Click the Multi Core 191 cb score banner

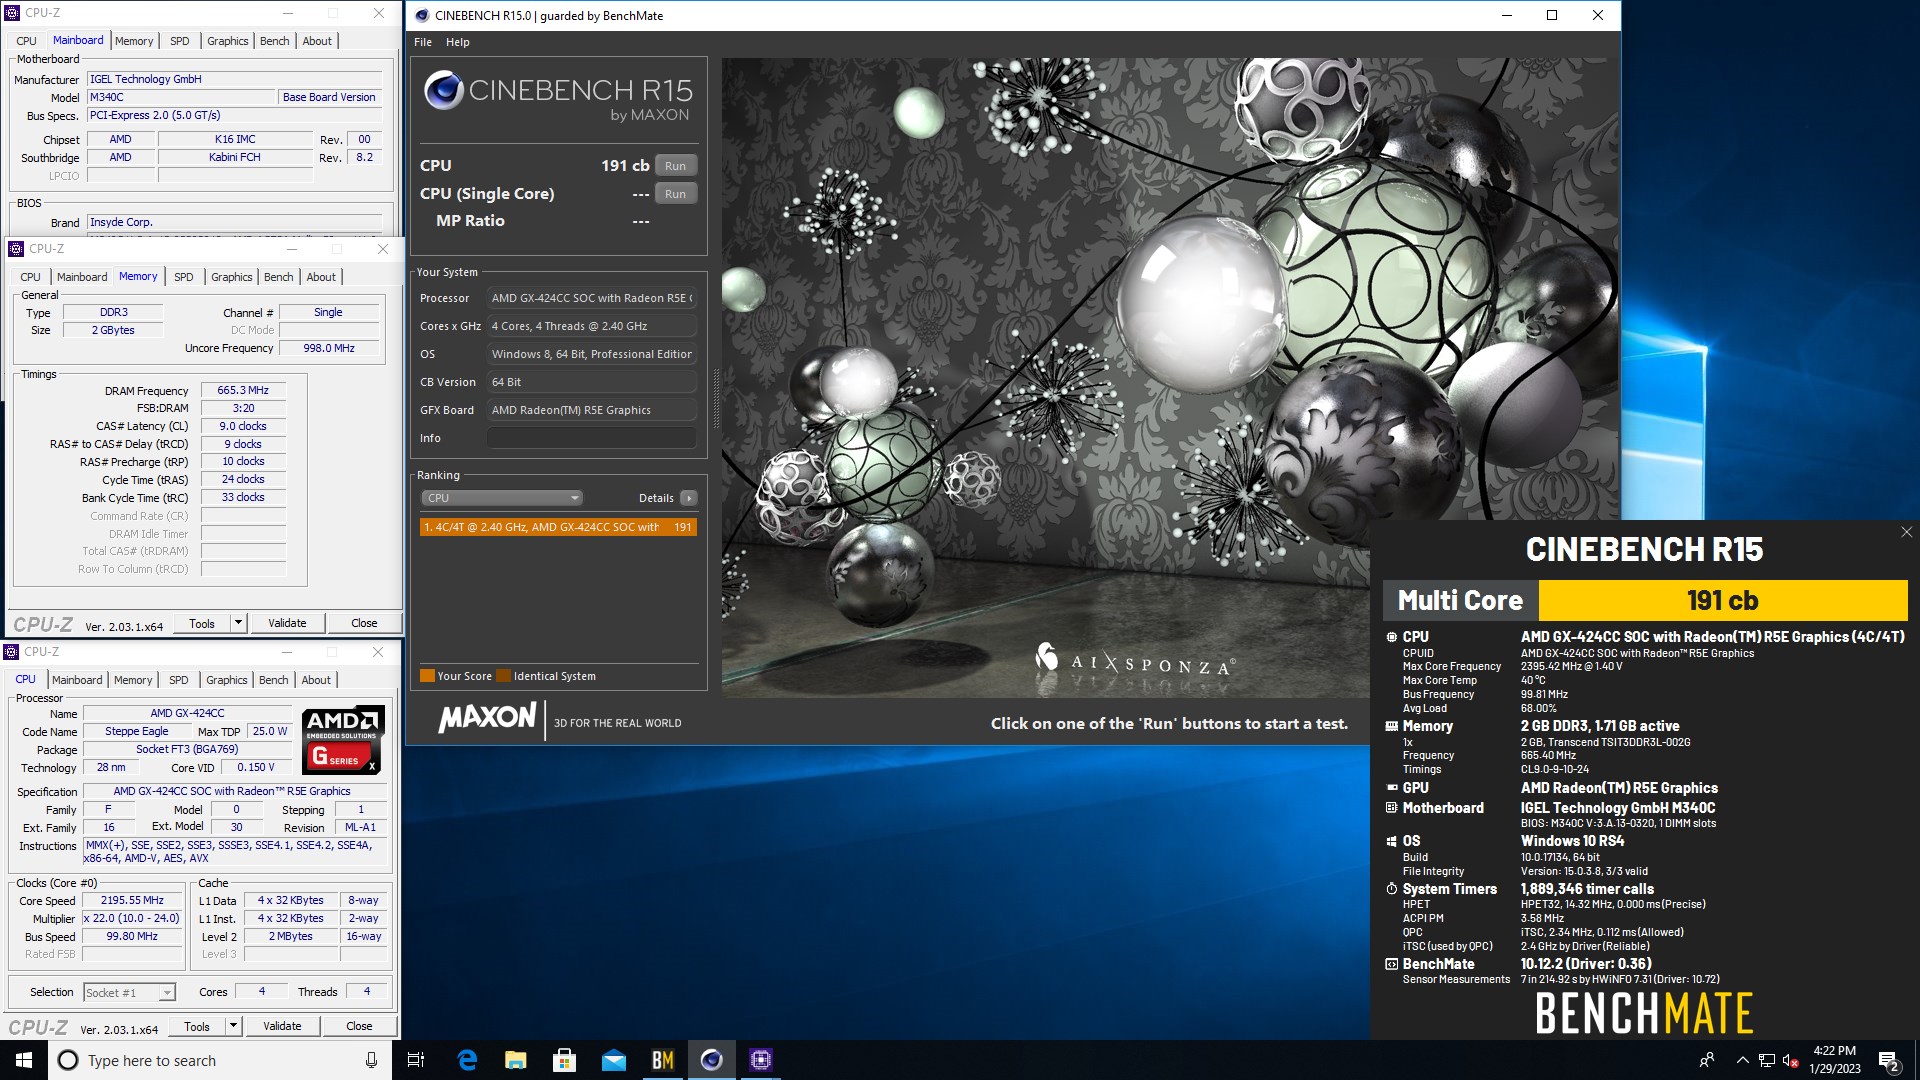click(x=1645, y=601)
